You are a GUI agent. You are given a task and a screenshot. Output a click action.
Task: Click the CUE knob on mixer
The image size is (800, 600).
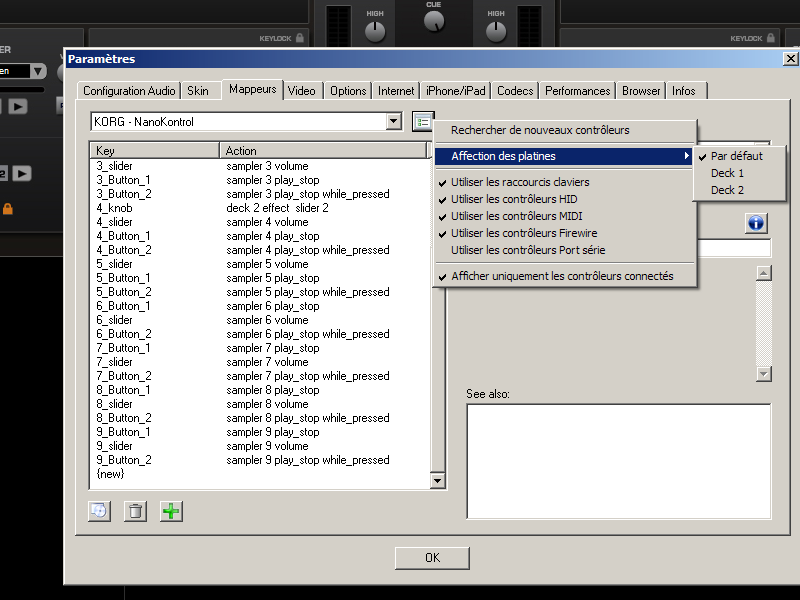tap(433, 24)
